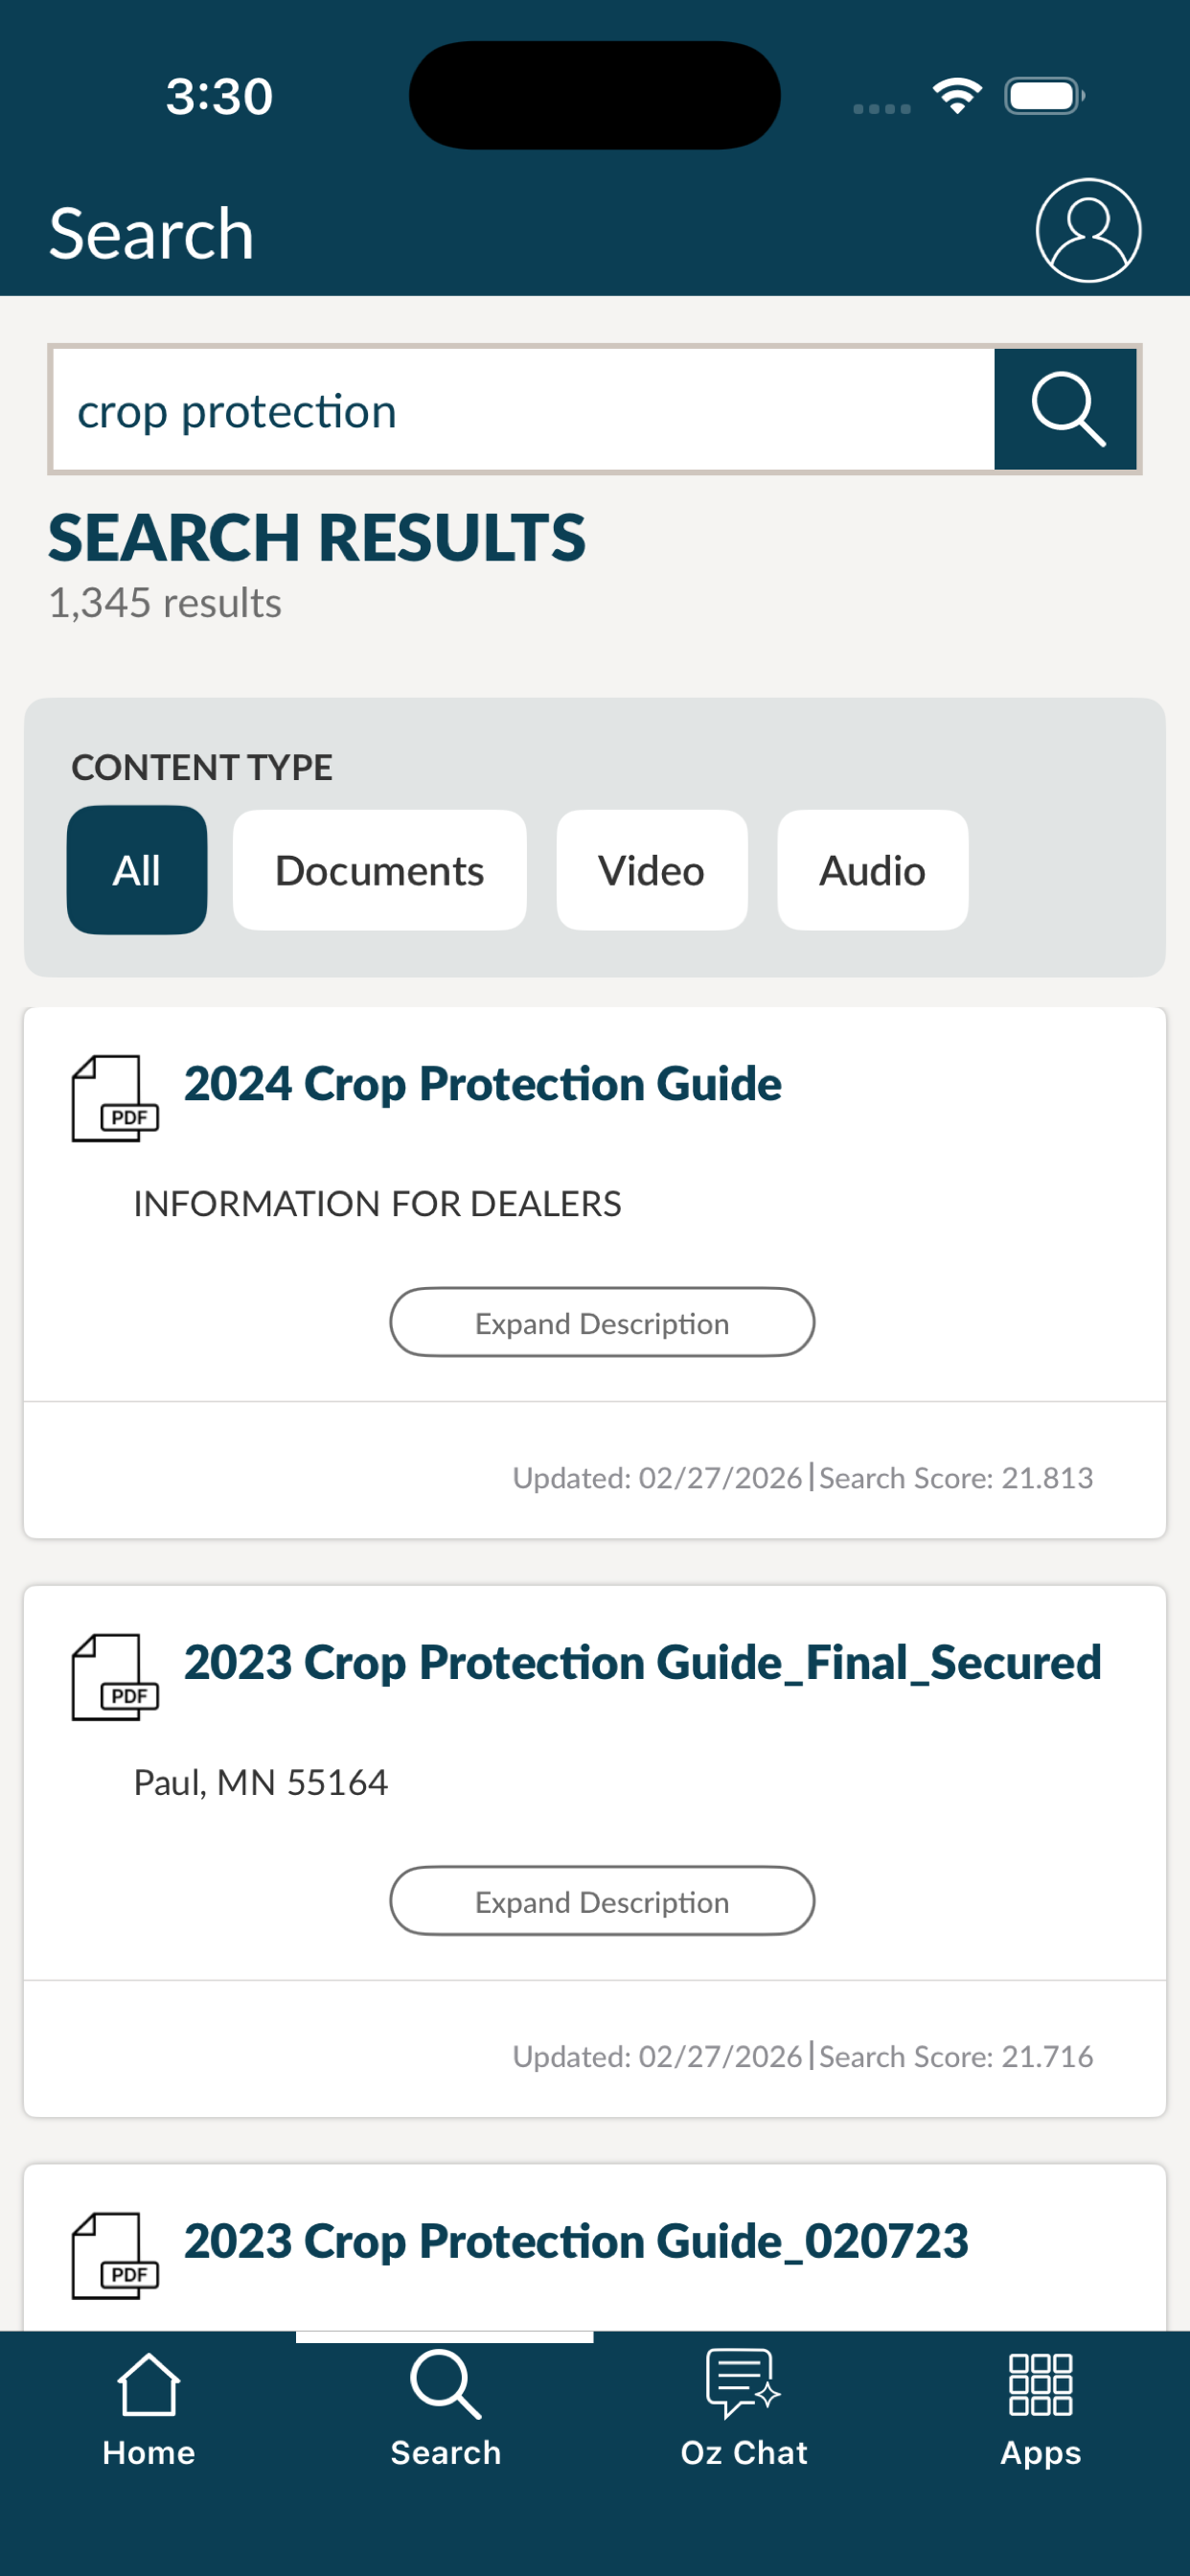The image size is (1190, 2576).
Task: Select the All content type filter
Action: pos(137,870)
